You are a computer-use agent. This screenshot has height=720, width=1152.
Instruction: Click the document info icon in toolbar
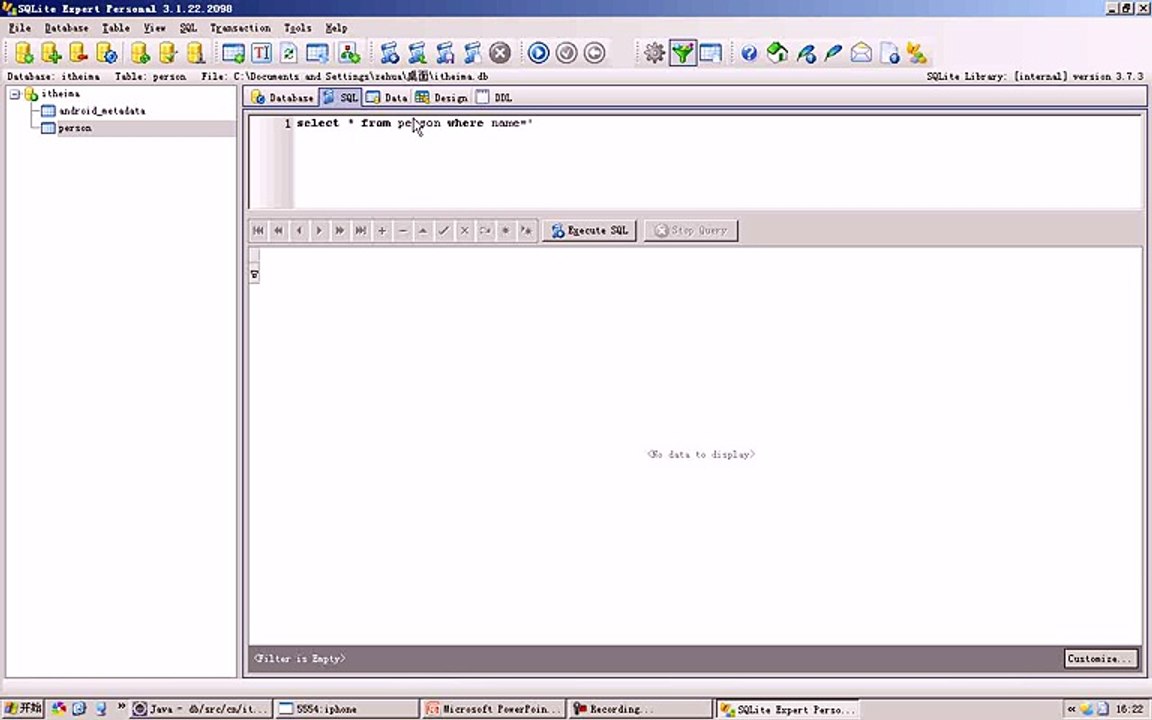890,53
